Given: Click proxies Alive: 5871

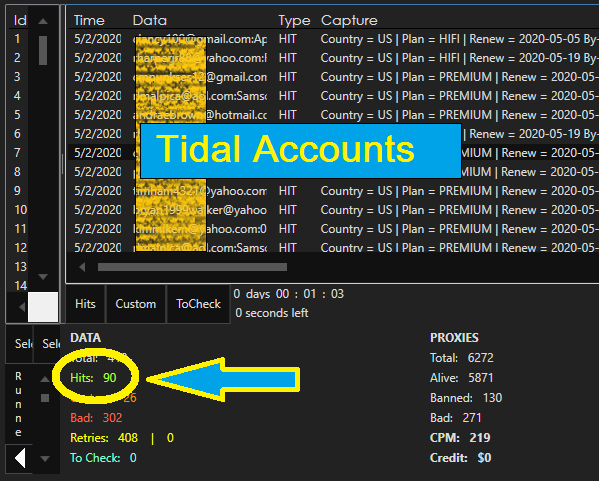Looking at the screenshot, I should pos(461,378).
